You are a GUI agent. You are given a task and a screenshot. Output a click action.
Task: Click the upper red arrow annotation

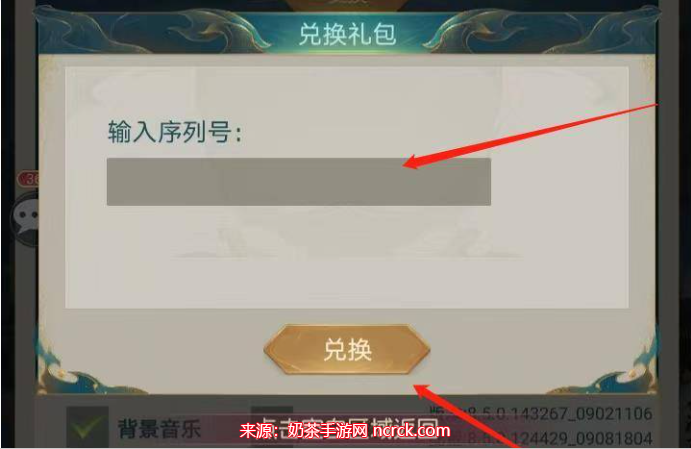(531, 135)
